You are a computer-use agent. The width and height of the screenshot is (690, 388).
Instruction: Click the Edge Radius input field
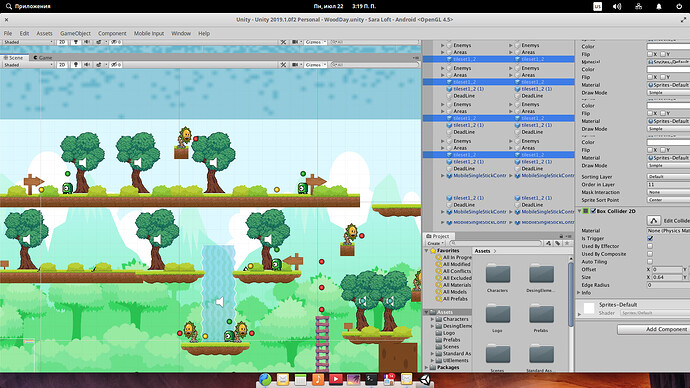[x=668, y=285]
